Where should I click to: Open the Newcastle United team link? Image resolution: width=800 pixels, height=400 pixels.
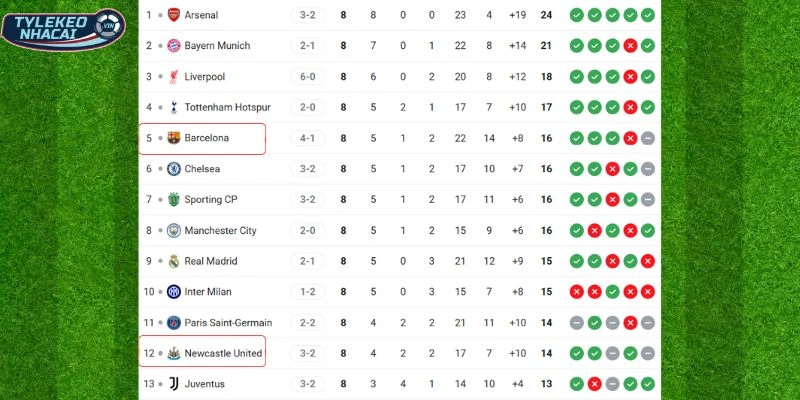pyautogui.click(x=223, y=353)
